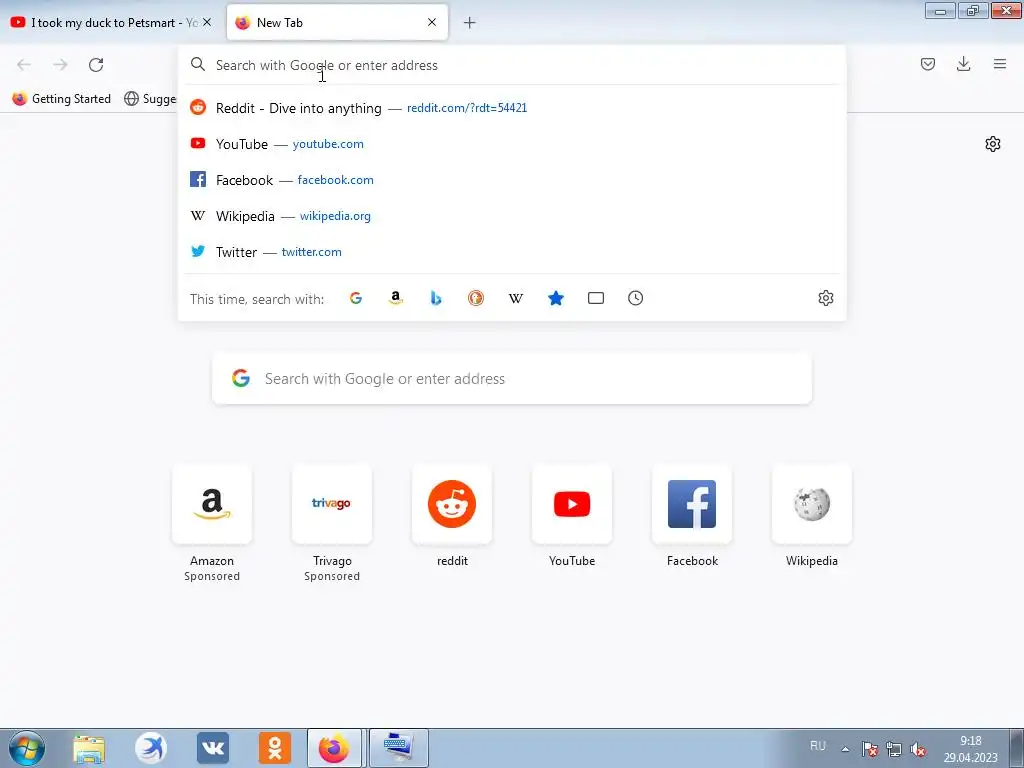Choose the YouTube youtube.com suggestion

click(x=512, y=144)
